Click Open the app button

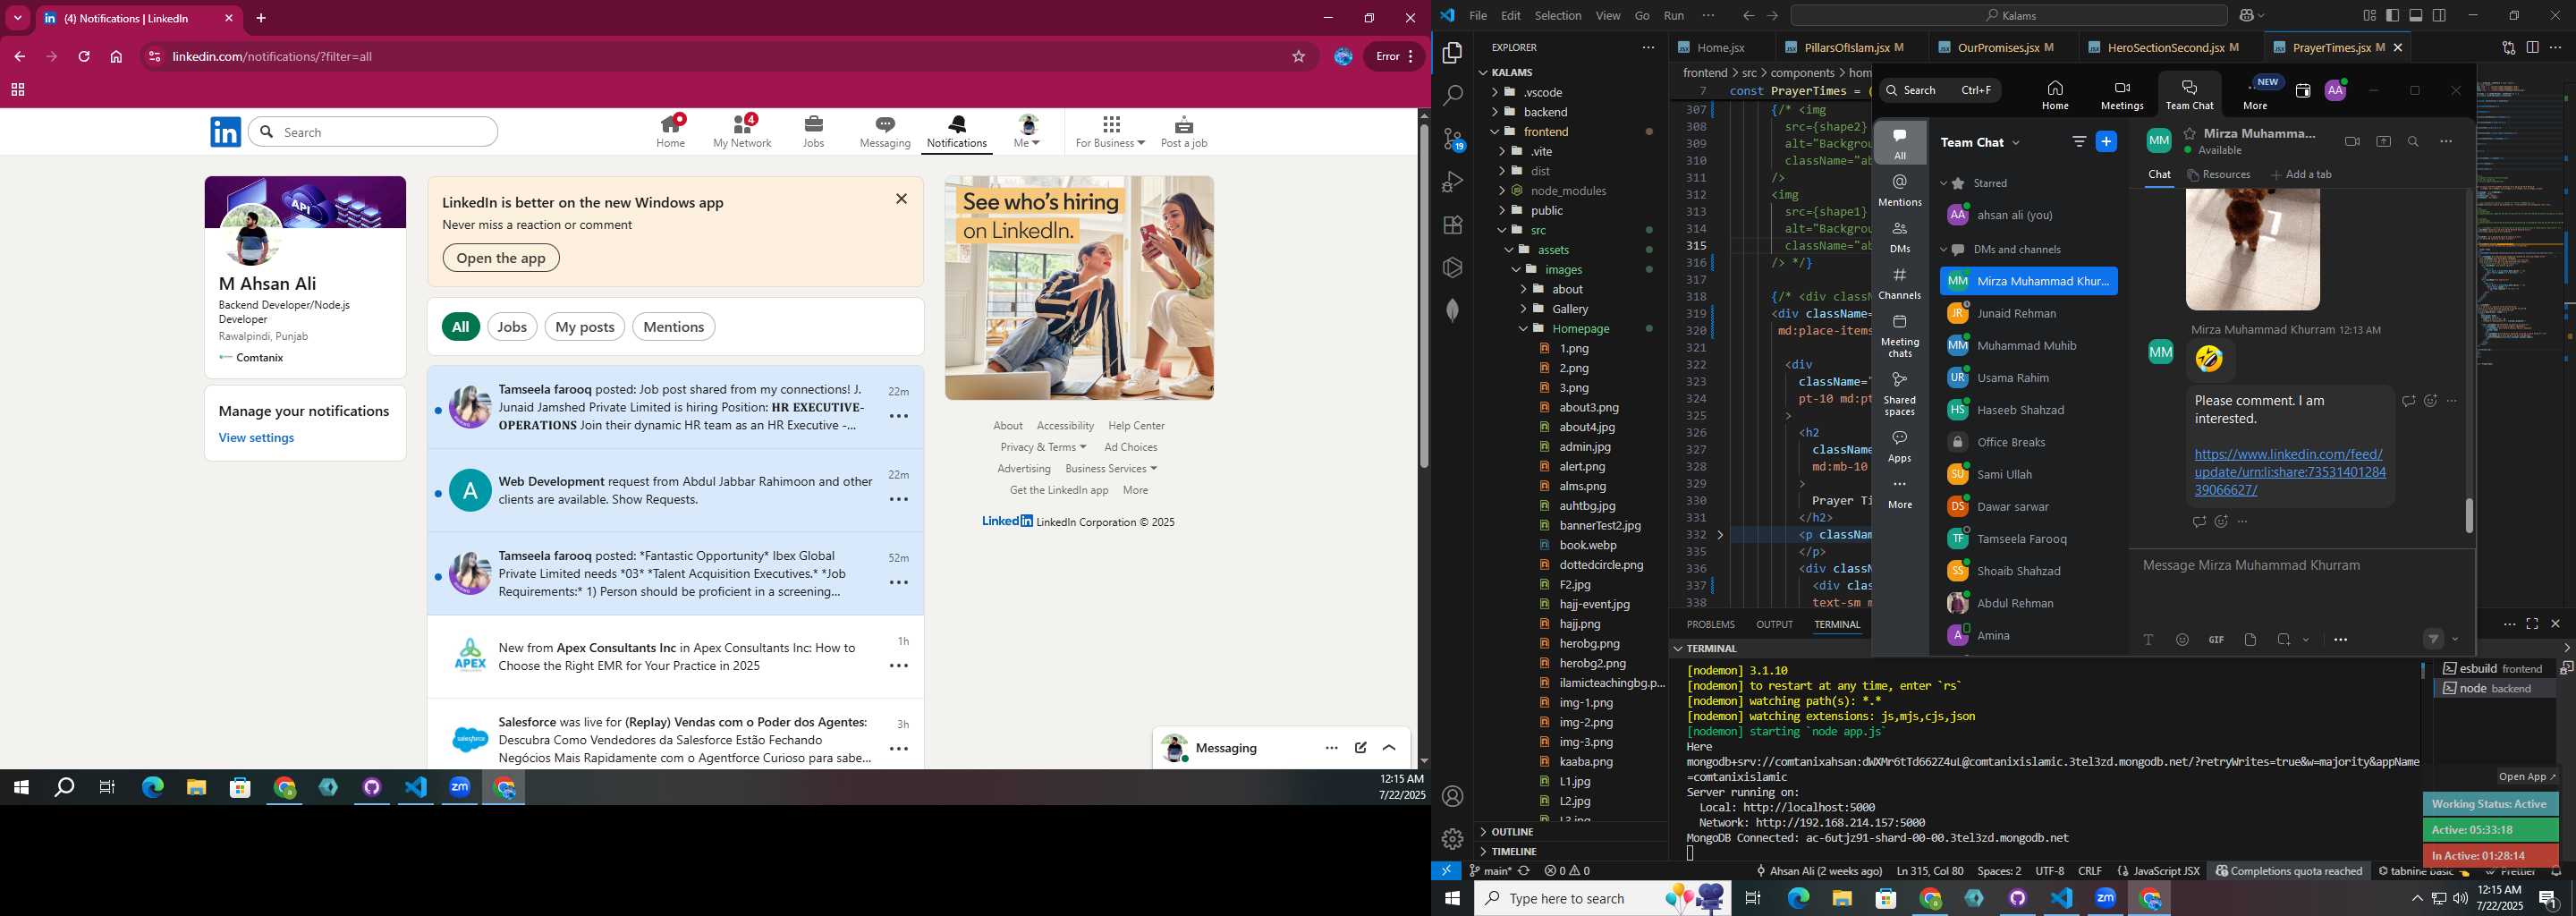[501, 258]
